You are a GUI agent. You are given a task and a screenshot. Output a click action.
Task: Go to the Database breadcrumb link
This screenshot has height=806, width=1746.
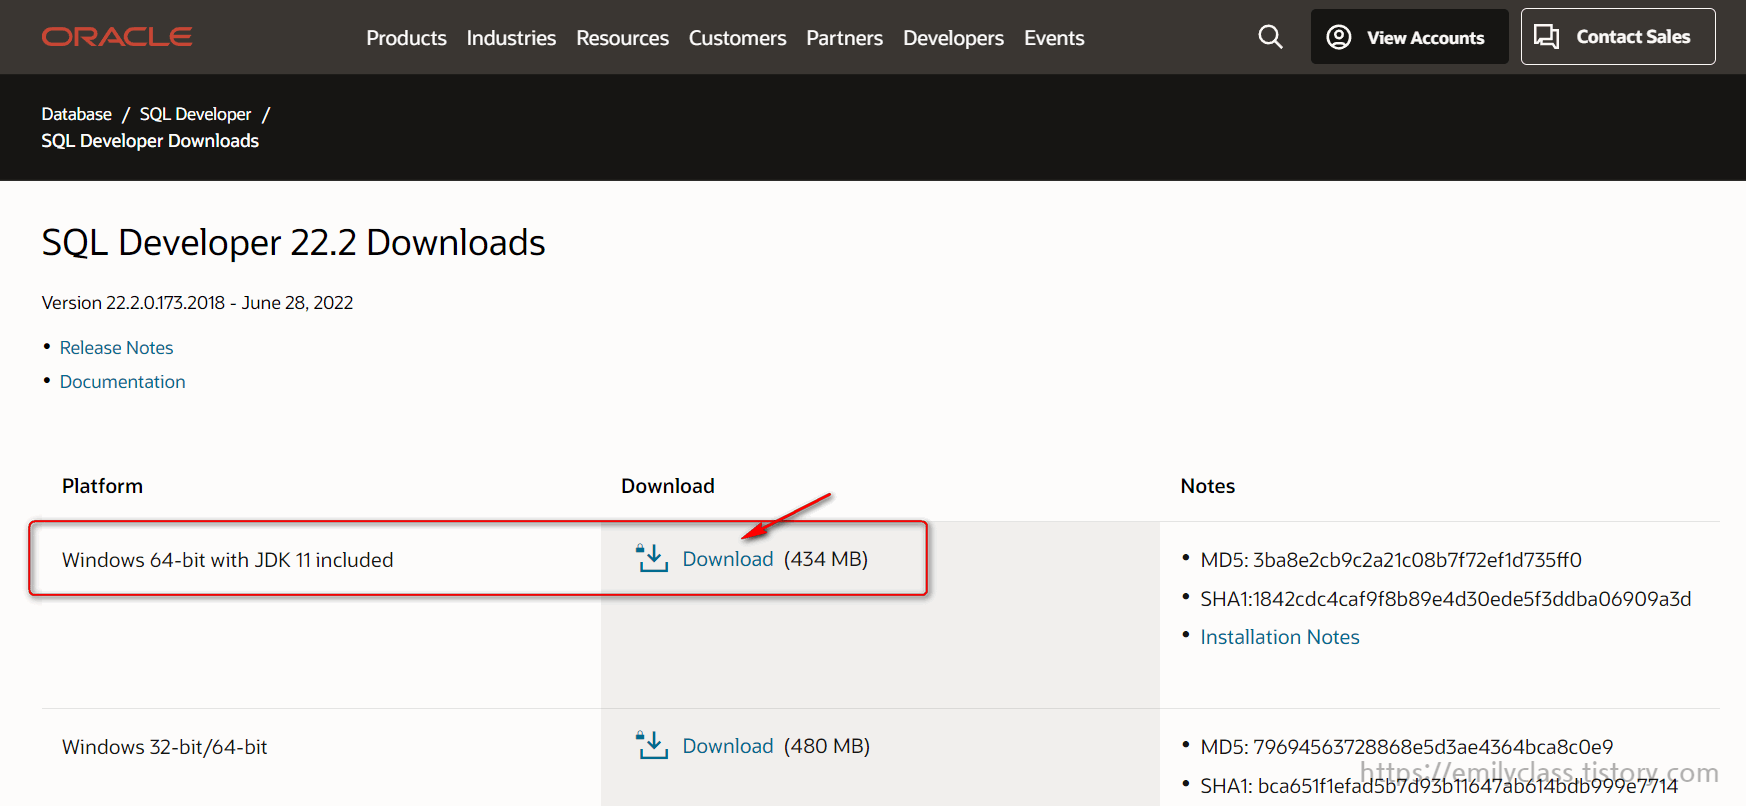[x=77, y=114]
